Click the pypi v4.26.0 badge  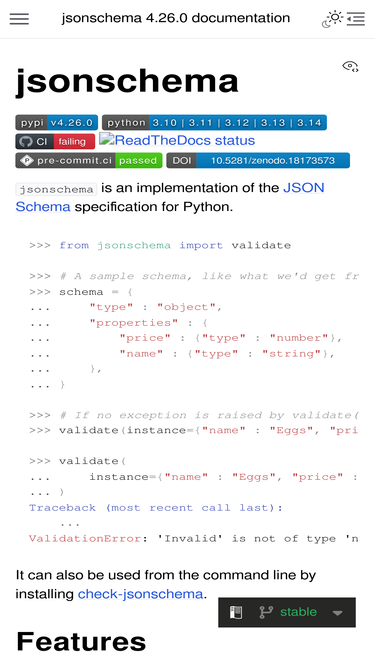point(57,123)
